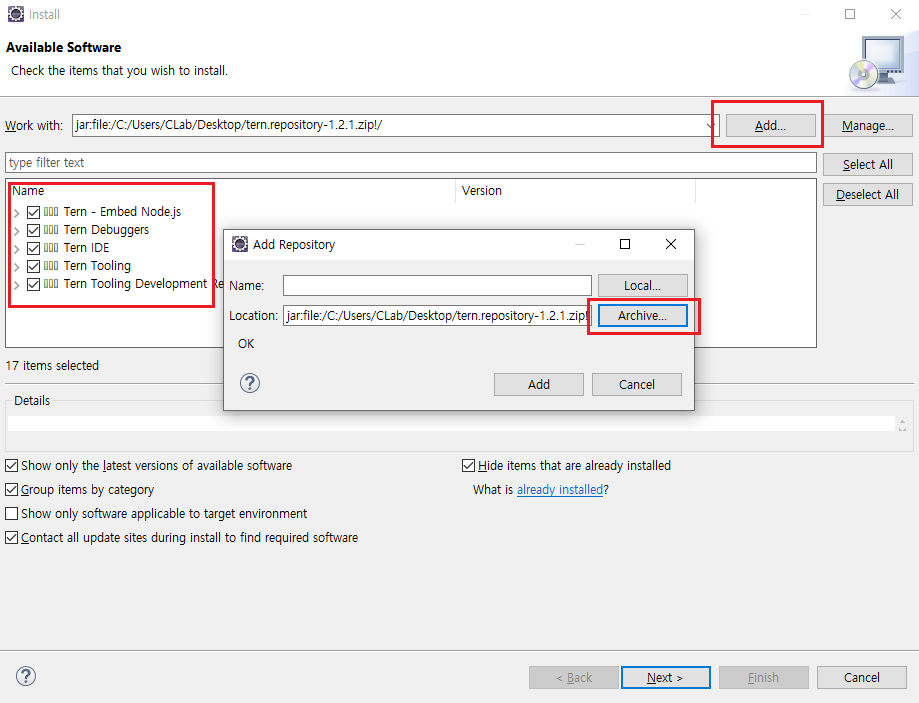The height and width of the screenshot is (703, 919).
Task: Click the help icon in Install window footer
Action: 26,676
